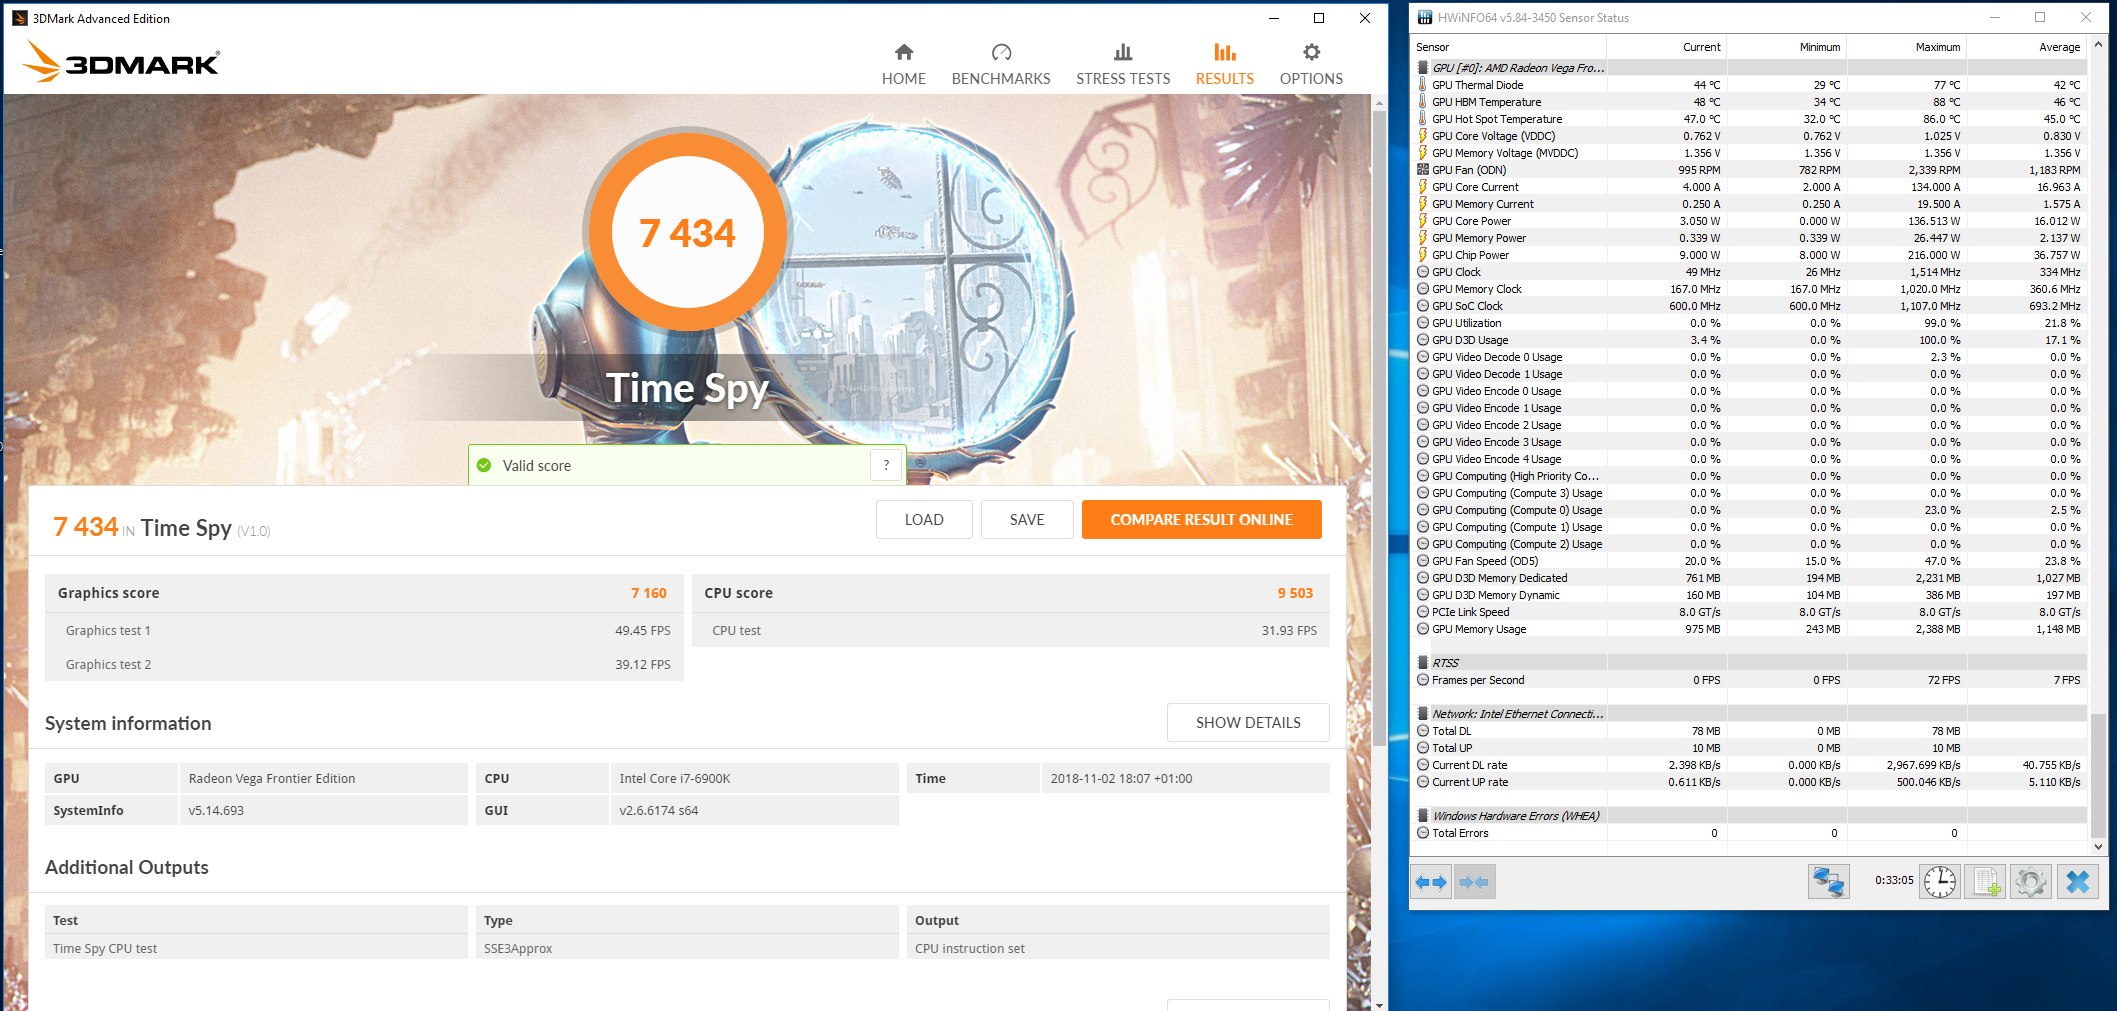Click the network remote monitoring icon
Screen dimensions: 2117x1011
1829,882
